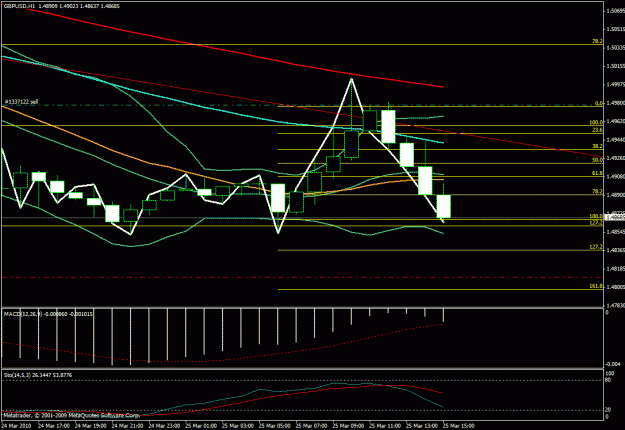Click the 25 Mar 05:00 time label
The image size is (625, 430).
[x=274, y=426]
